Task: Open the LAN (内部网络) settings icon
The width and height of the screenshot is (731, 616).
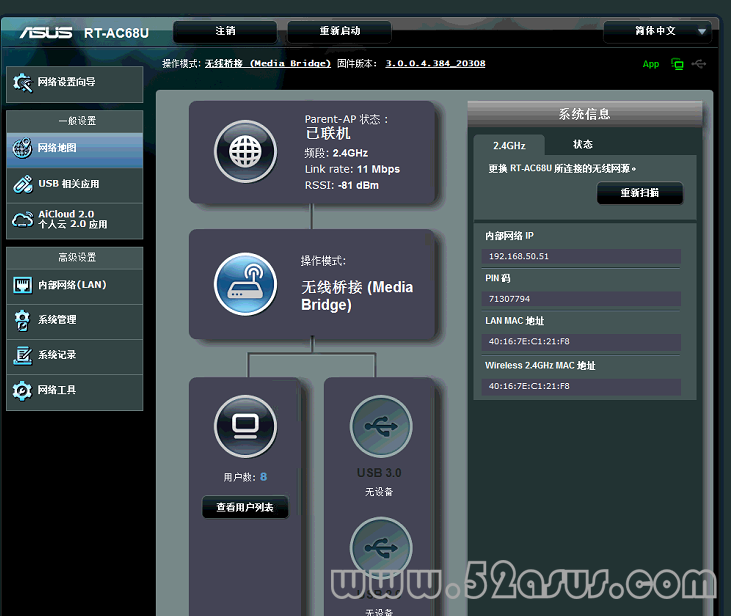Action: click(22, 285)
